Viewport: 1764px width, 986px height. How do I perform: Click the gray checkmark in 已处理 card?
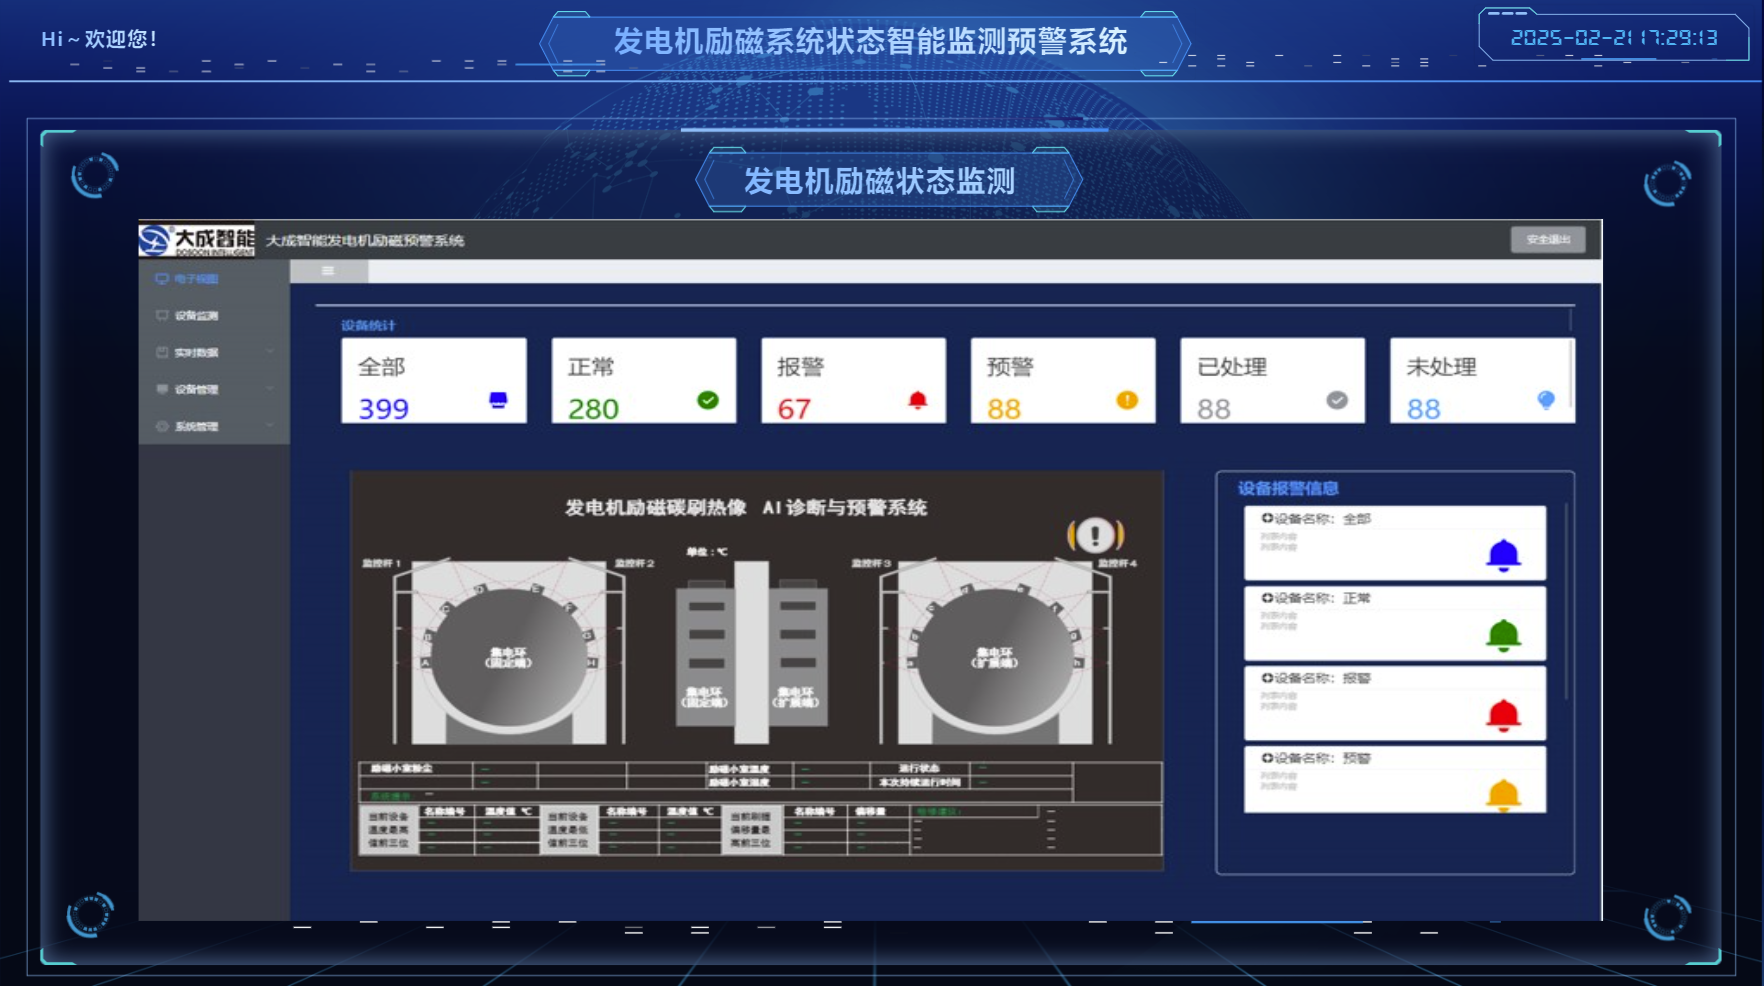(x=1337, y=401)
